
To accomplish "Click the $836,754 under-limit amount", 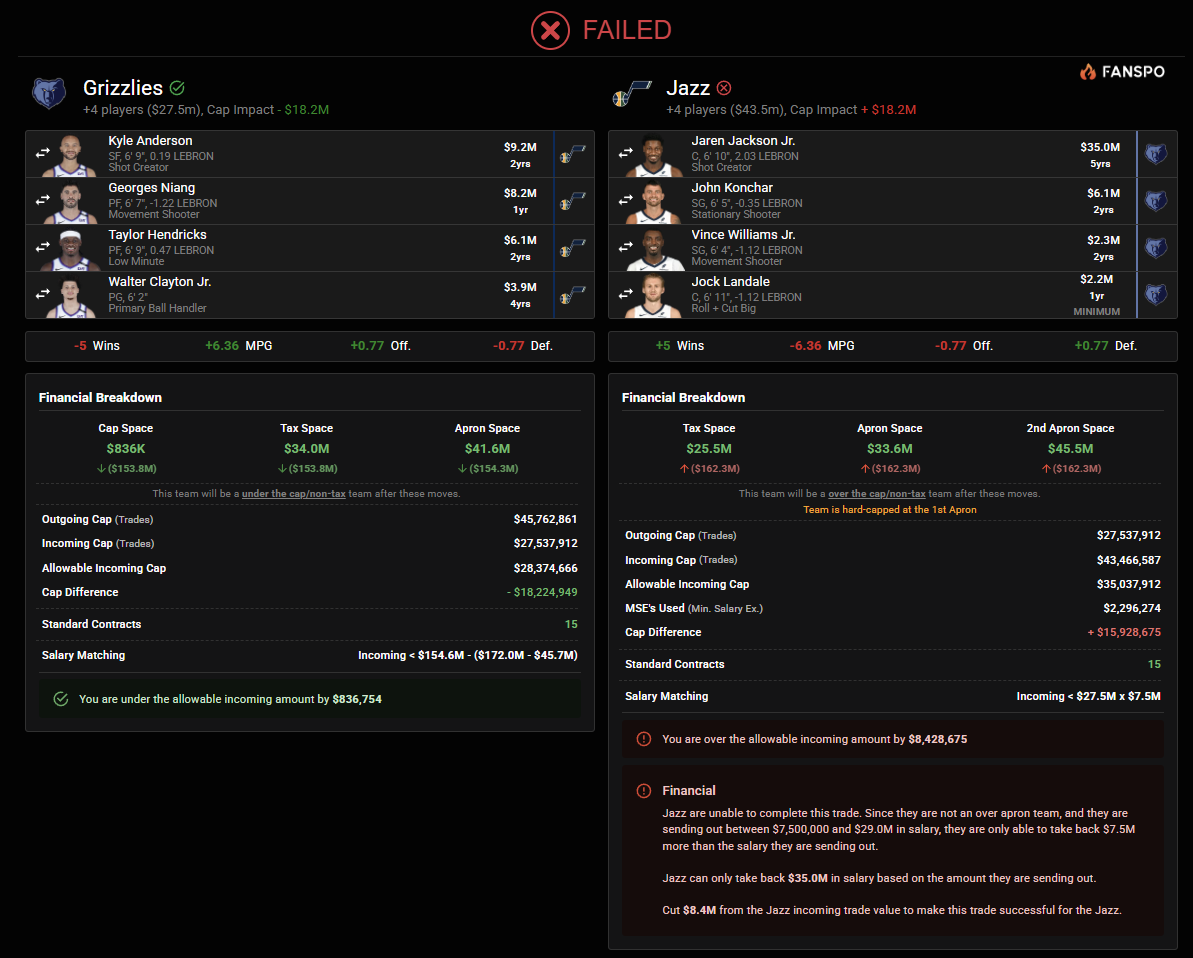I will (x=357, y=699).
